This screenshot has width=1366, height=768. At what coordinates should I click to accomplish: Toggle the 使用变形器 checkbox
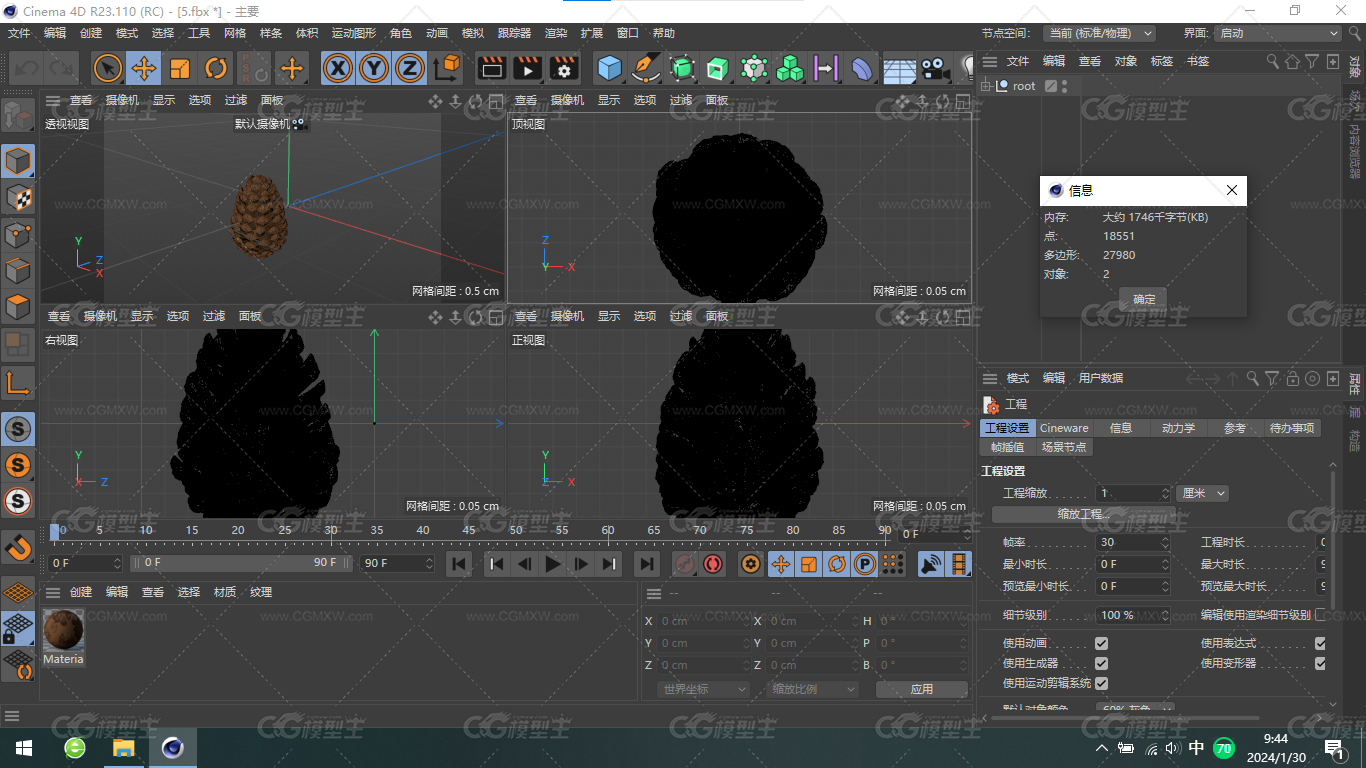1320,663
